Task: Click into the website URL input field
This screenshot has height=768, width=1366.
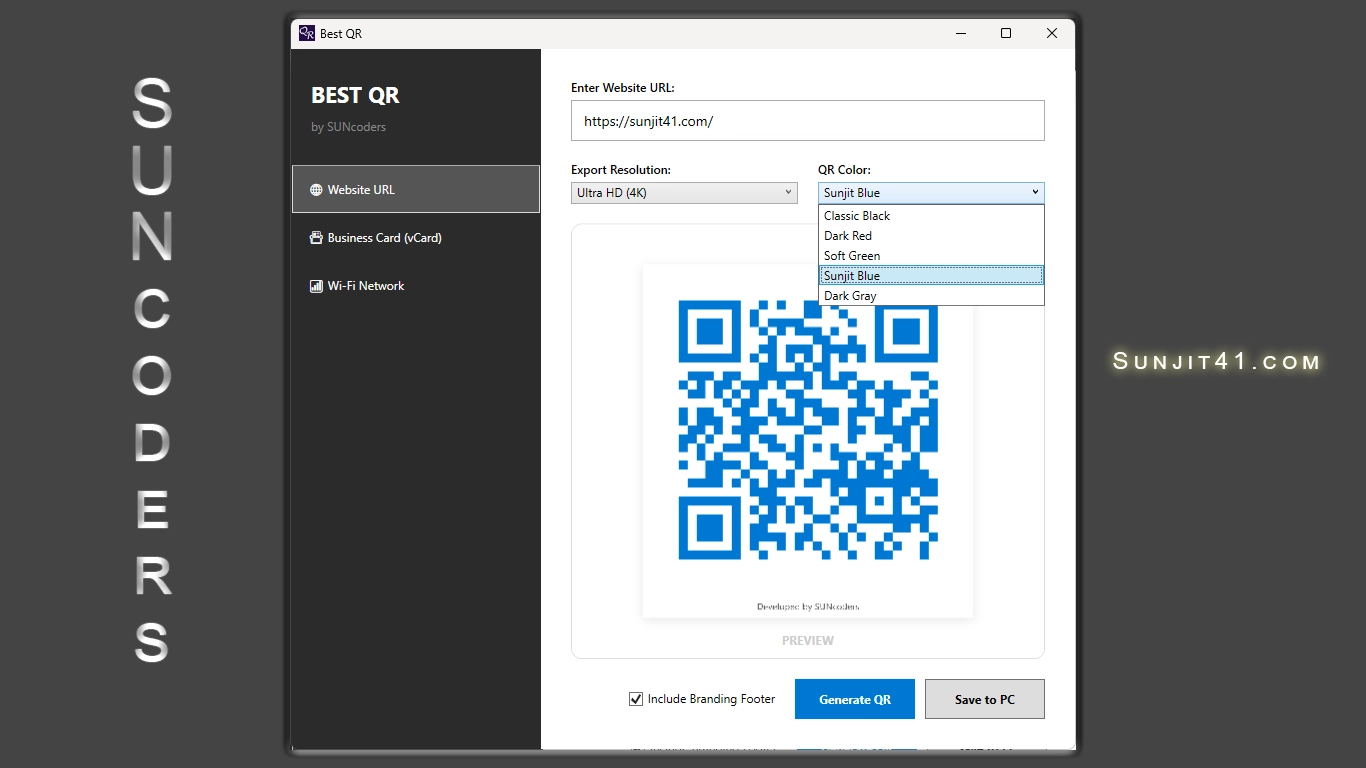Action: click(808, 121)
